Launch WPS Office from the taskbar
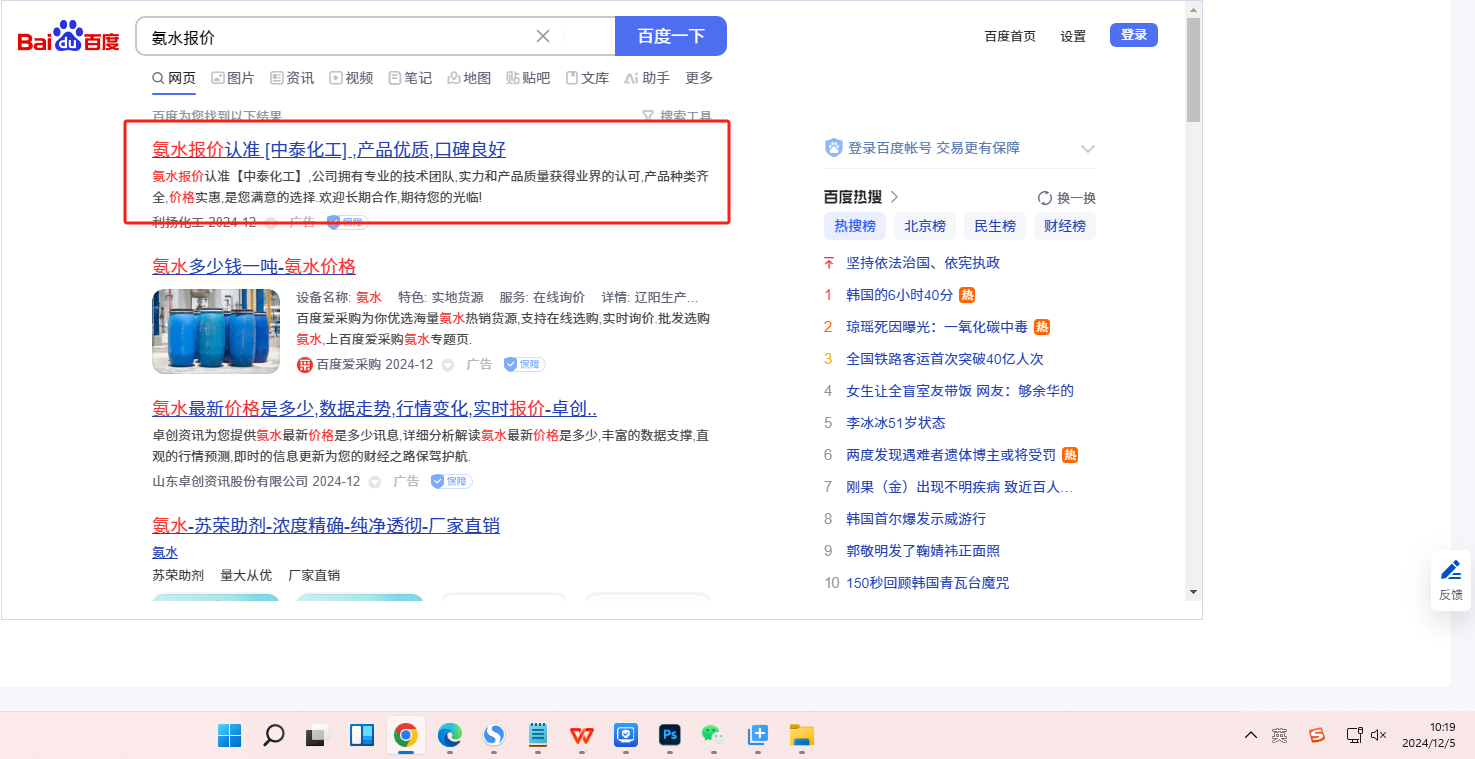The image size is (1475, 759). click(582, 736)
